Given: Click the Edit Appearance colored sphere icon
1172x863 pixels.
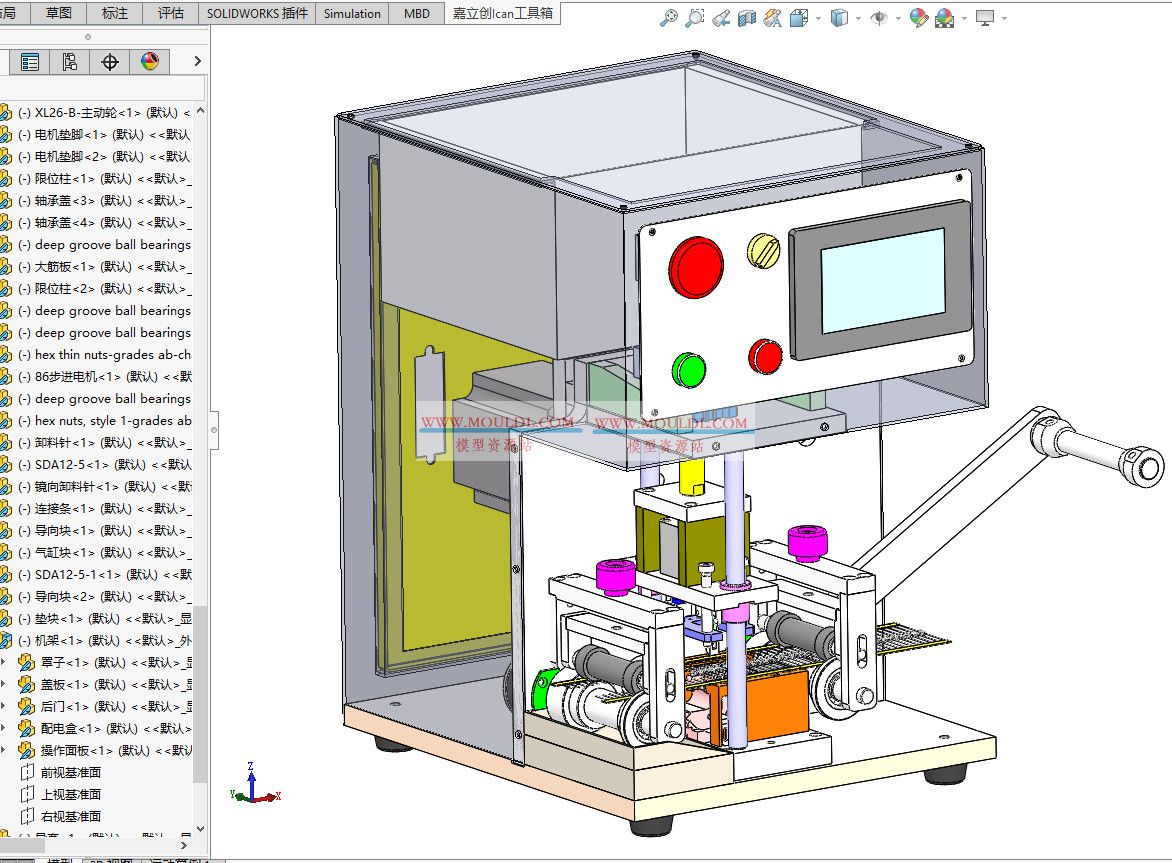Looking at the screenshot, I should (x=919, y=17).
